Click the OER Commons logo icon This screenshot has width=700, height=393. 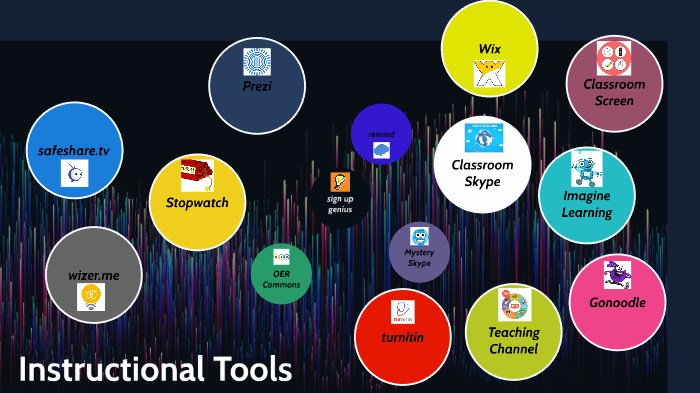coord(281,257)
